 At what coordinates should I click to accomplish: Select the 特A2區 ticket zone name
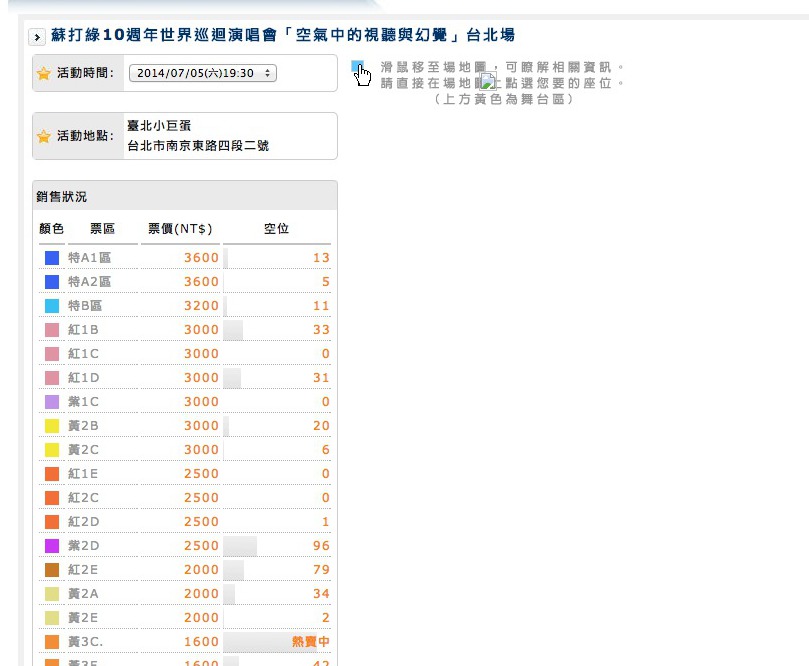[x=89, y=282]
